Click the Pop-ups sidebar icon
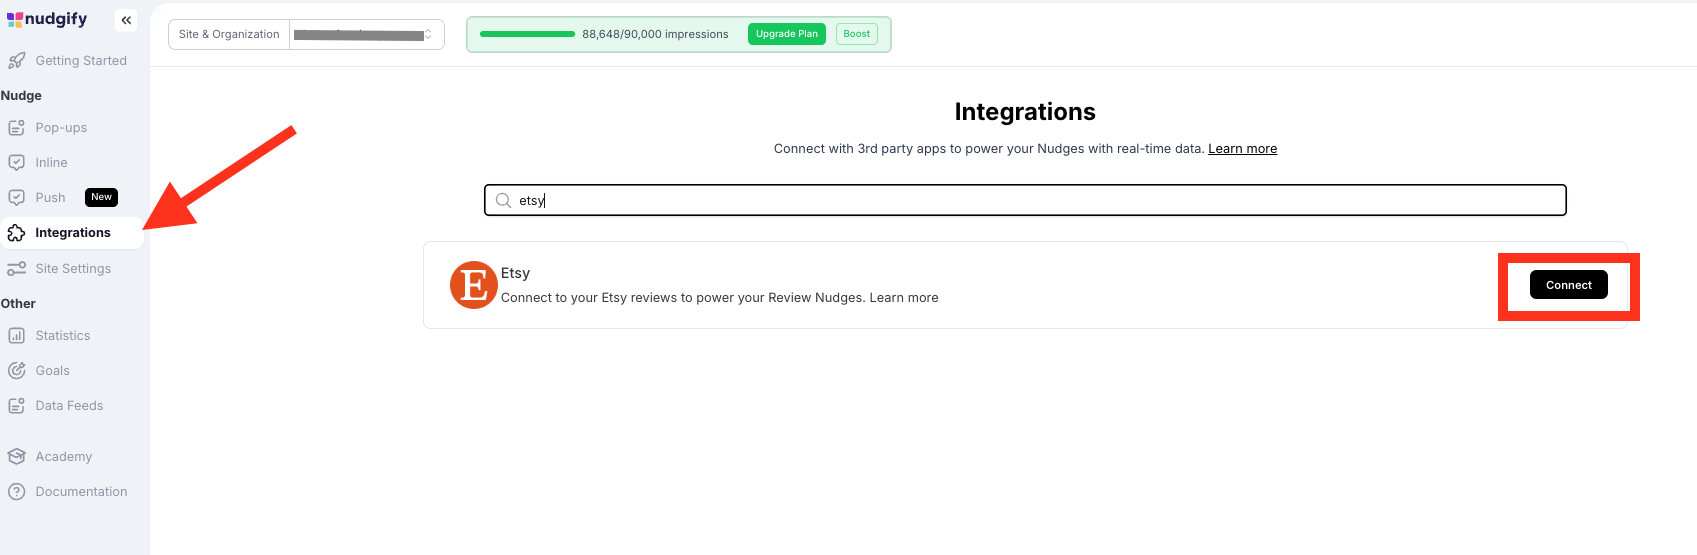This screenshot has height=555, width=1697. (16, 128)
